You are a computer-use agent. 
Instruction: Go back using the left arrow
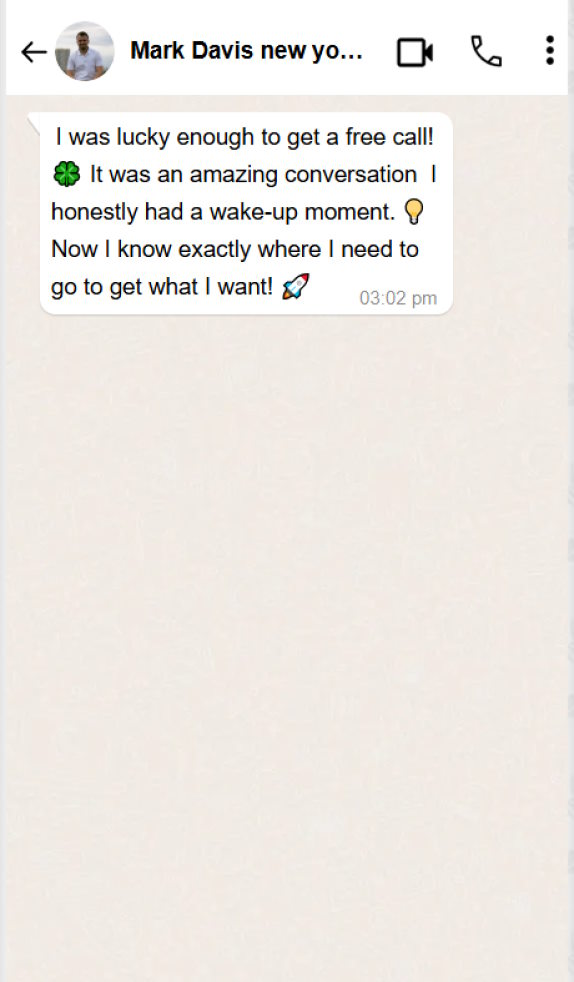click(x=33, y=52)
